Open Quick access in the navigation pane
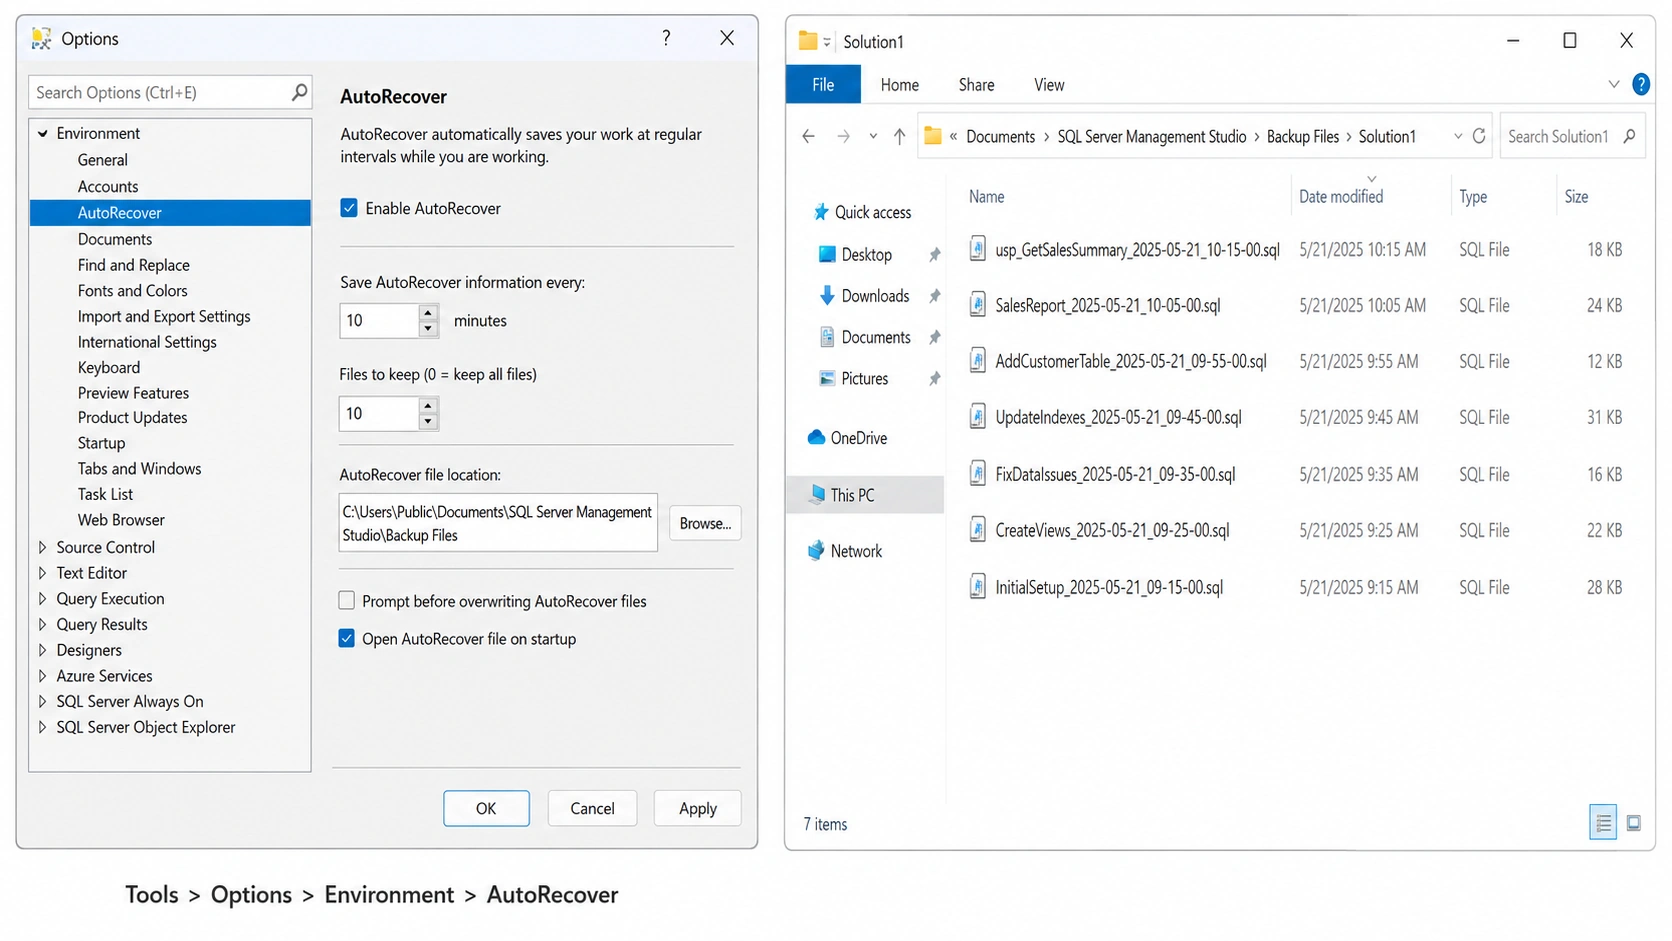The image size is (1672, 941). point(862,212)
